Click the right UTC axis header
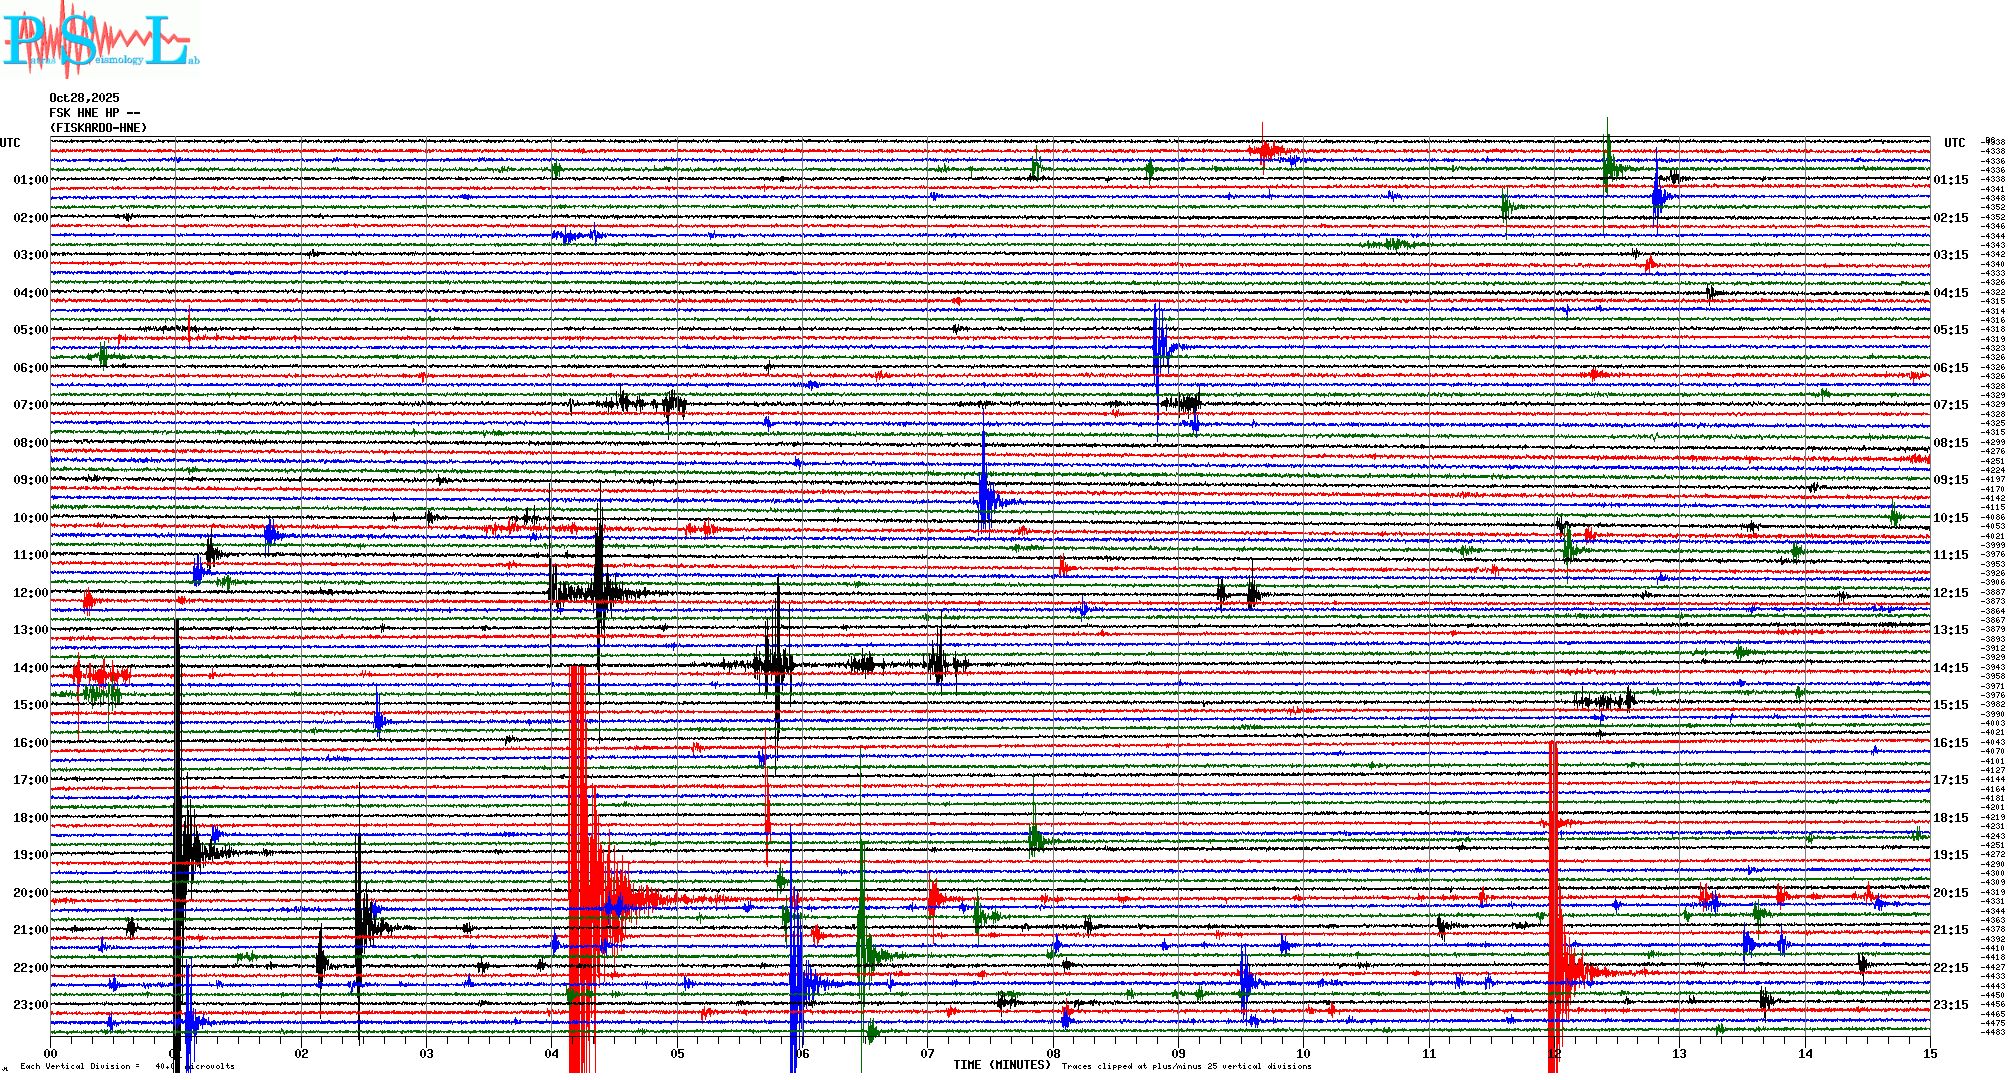 pyautogui.click(x=1954, y=143)
